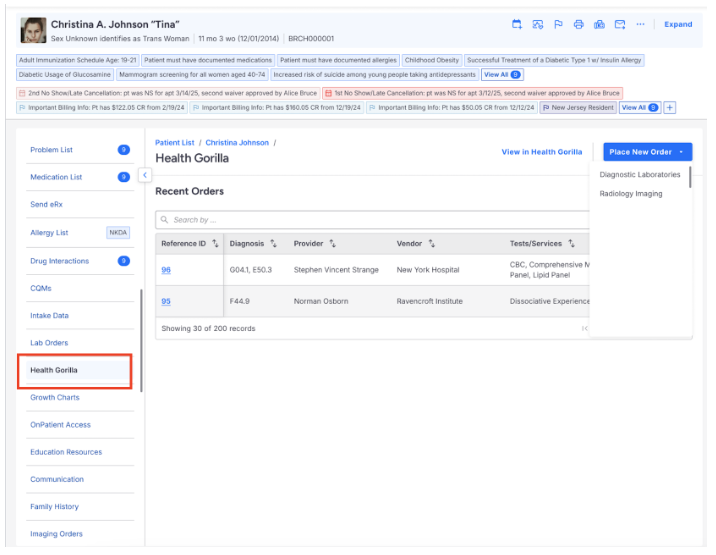The height and width of the screenshot is (555, 716).
Task: Open CQMs in sidebar
Action: pos(41,288)
